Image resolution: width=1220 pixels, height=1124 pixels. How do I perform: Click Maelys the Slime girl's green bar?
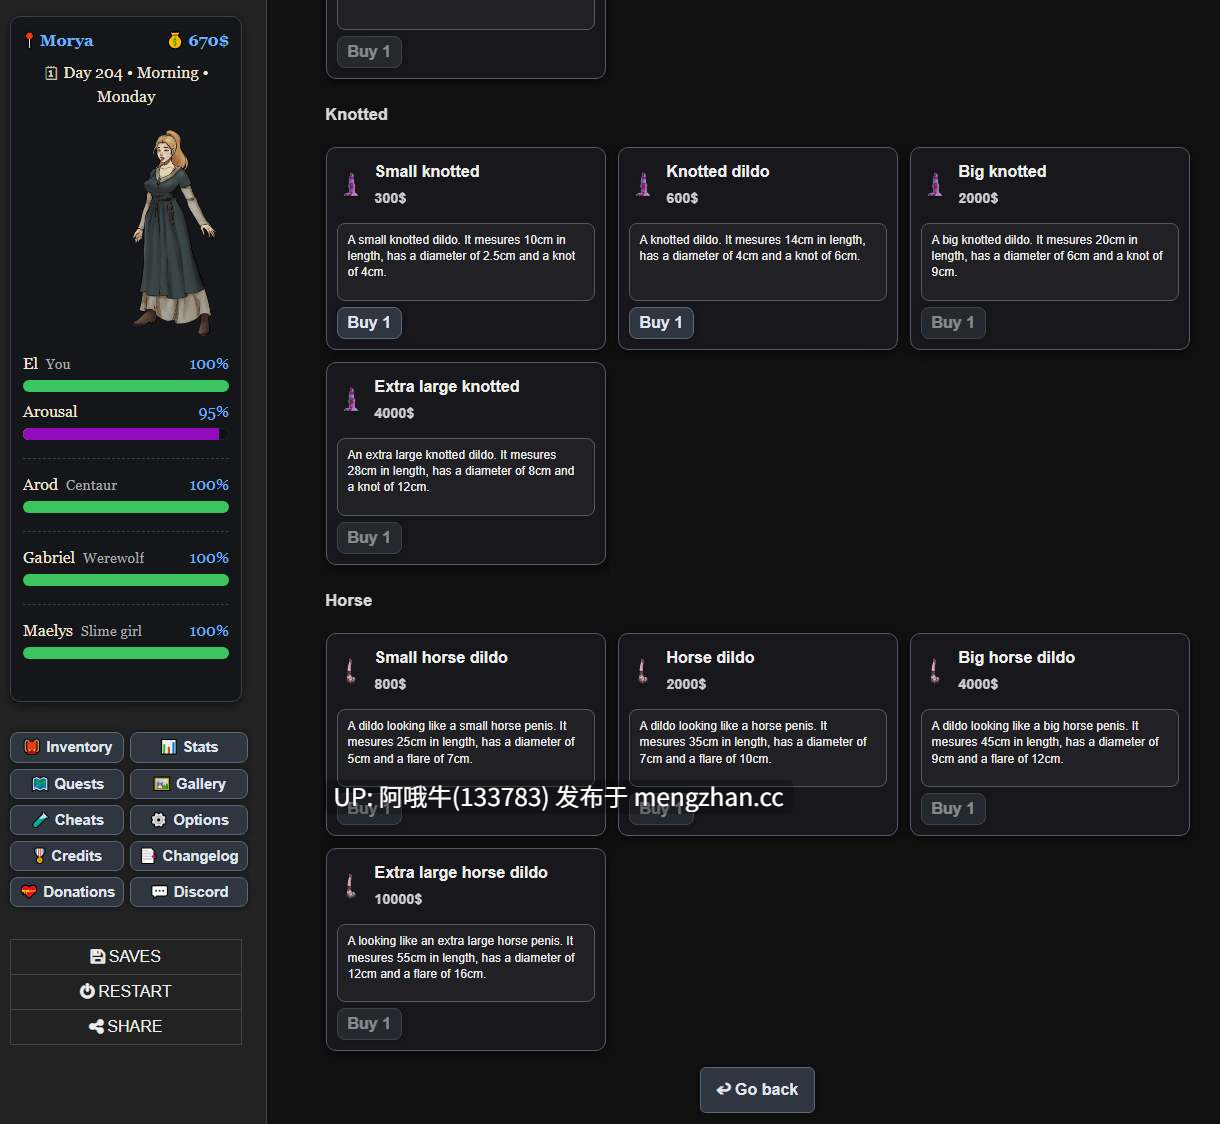pos(126,653)
